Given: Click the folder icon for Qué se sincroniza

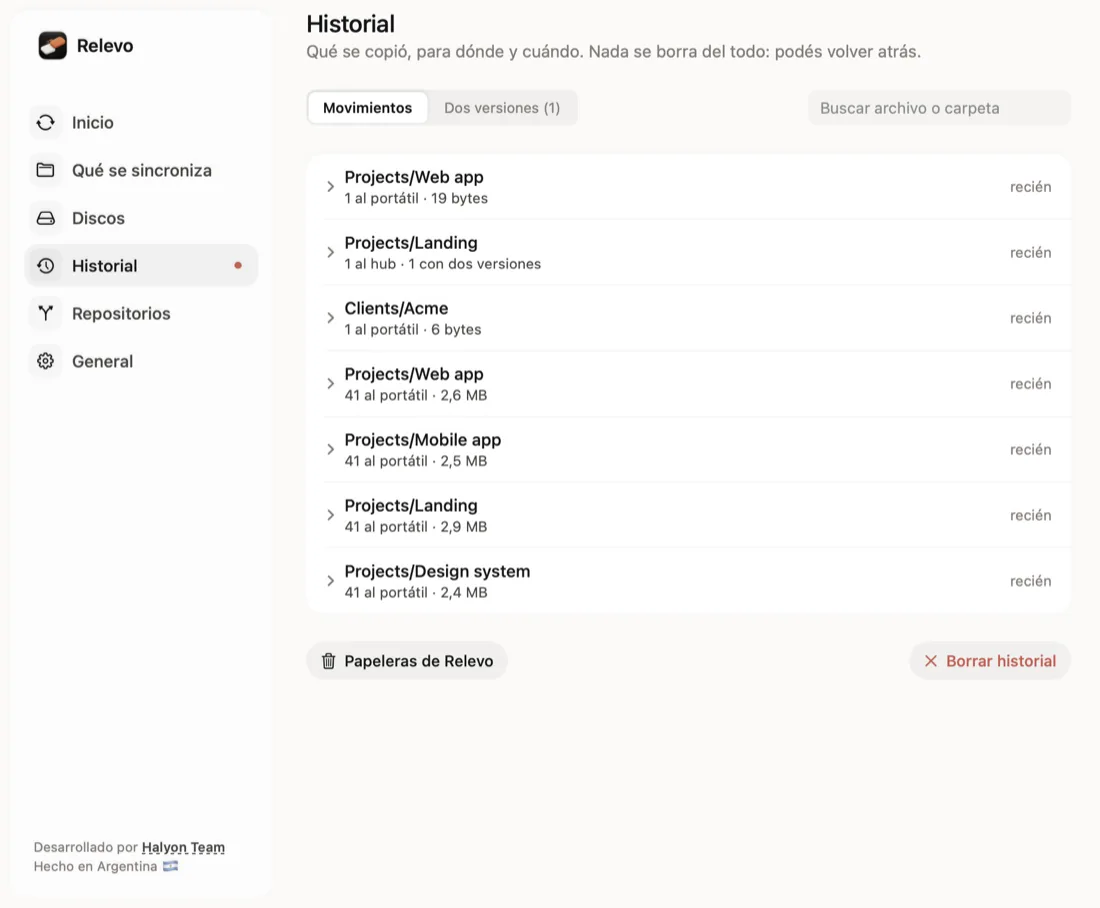Looking at the screenshot, I should tap(46, 171).
